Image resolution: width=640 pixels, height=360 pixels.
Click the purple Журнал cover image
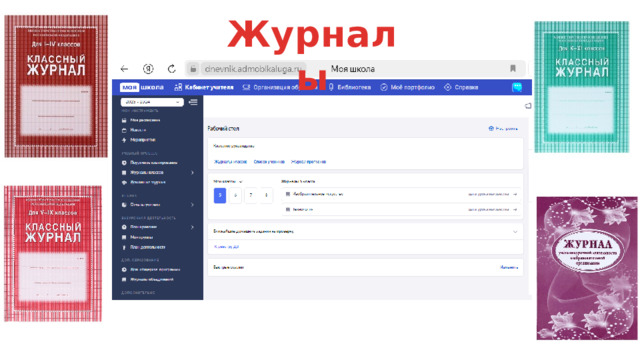pyautogui.click(x=587, y=268)
